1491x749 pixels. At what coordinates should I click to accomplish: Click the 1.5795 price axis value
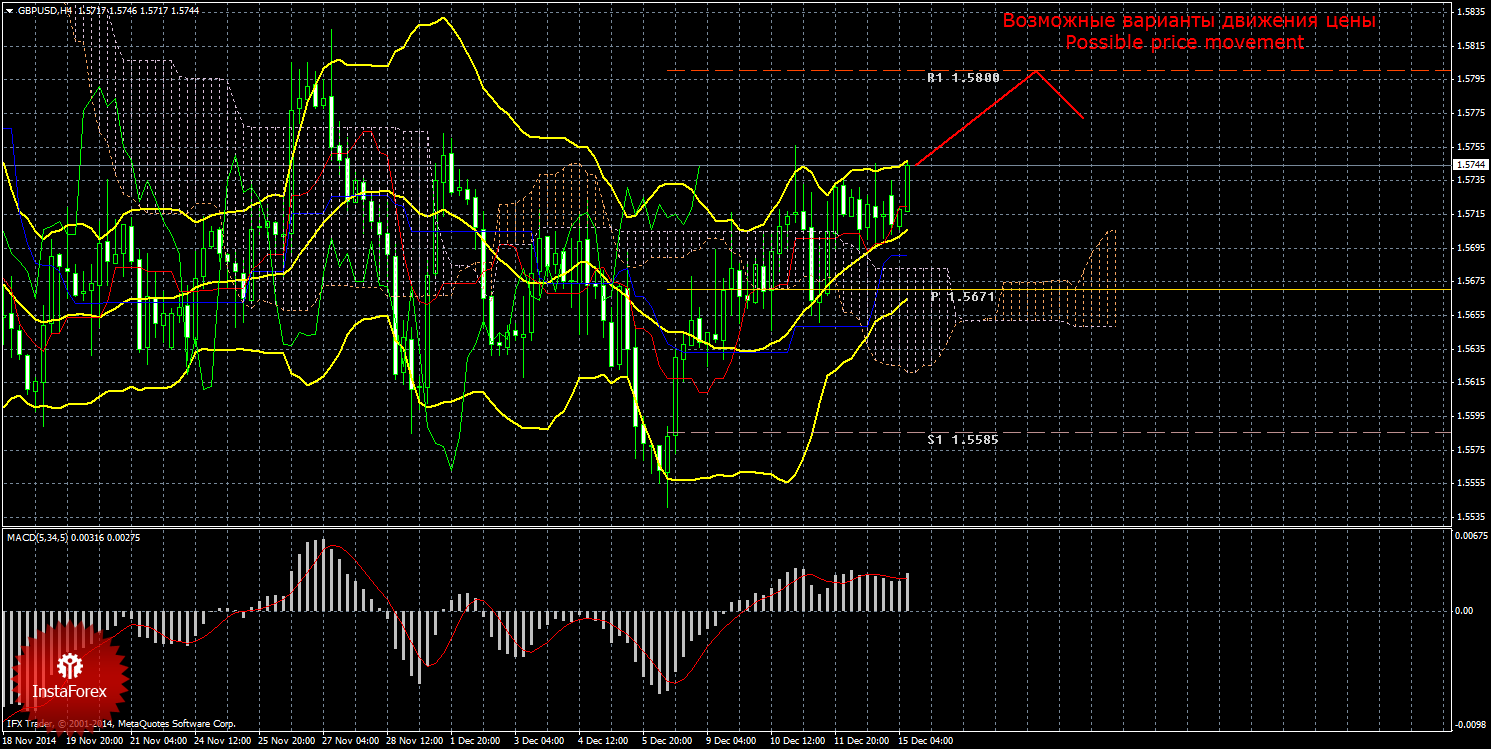pos(1471,80)
